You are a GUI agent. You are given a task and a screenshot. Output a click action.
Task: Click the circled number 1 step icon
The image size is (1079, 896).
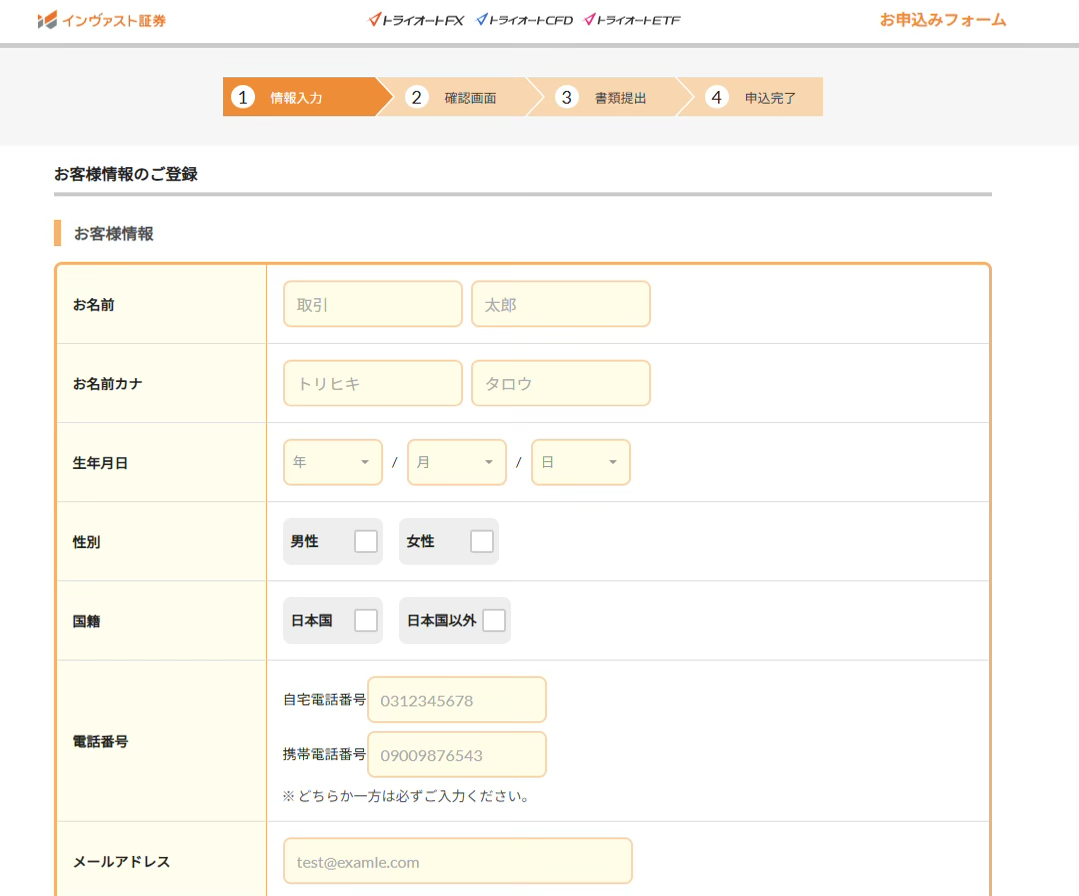click(245, 97)
